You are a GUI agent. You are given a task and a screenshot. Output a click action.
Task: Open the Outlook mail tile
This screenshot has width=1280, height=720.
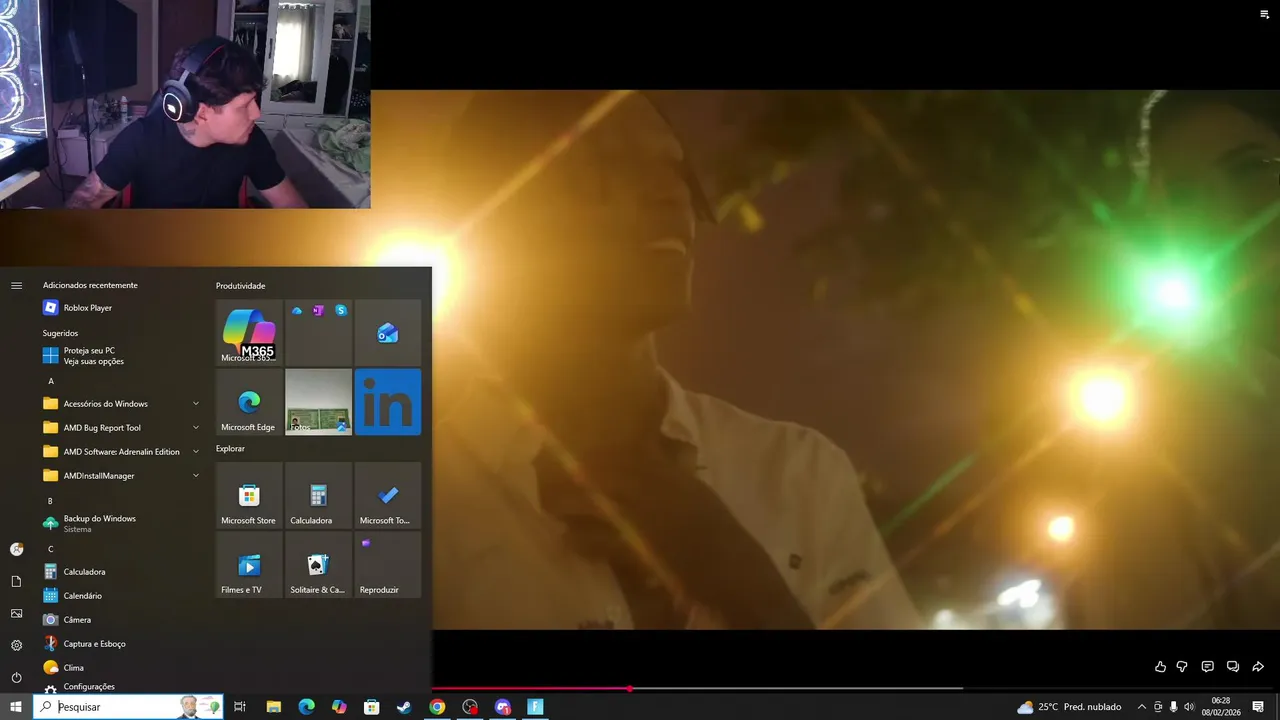click(388, 333)
